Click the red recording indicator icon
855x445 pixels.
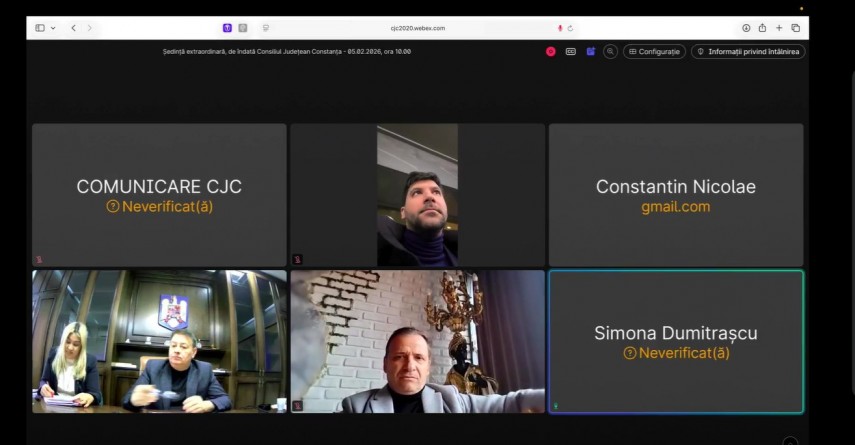point(550,51)
